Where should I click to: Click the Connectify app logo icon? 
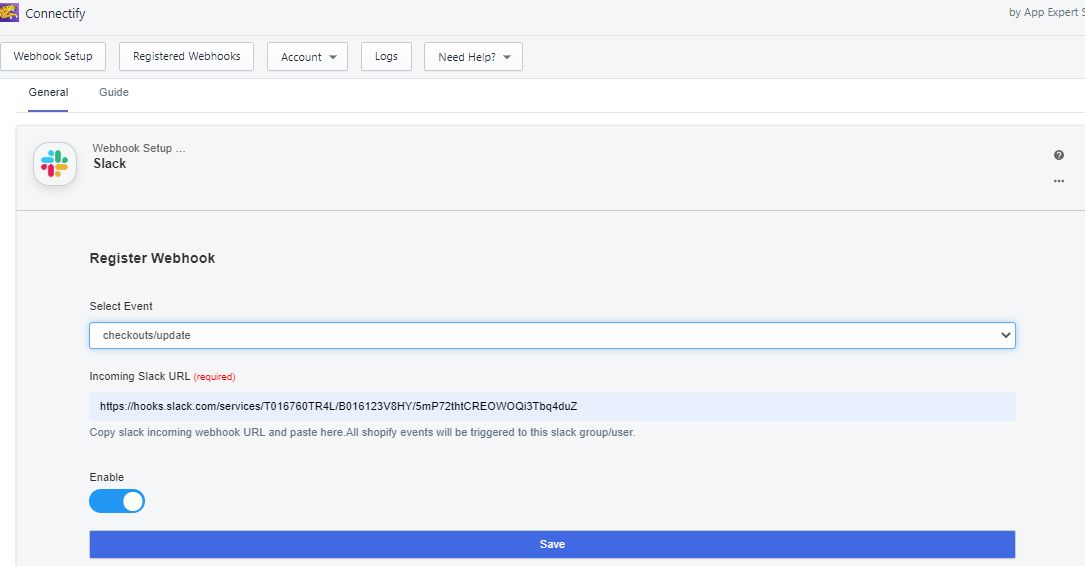tap(9, 12)
